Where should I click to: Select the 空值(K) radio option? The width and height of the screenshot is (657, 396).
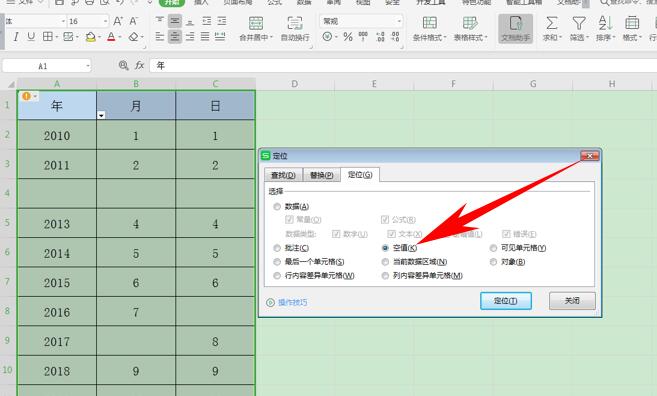tap(385, 248)
